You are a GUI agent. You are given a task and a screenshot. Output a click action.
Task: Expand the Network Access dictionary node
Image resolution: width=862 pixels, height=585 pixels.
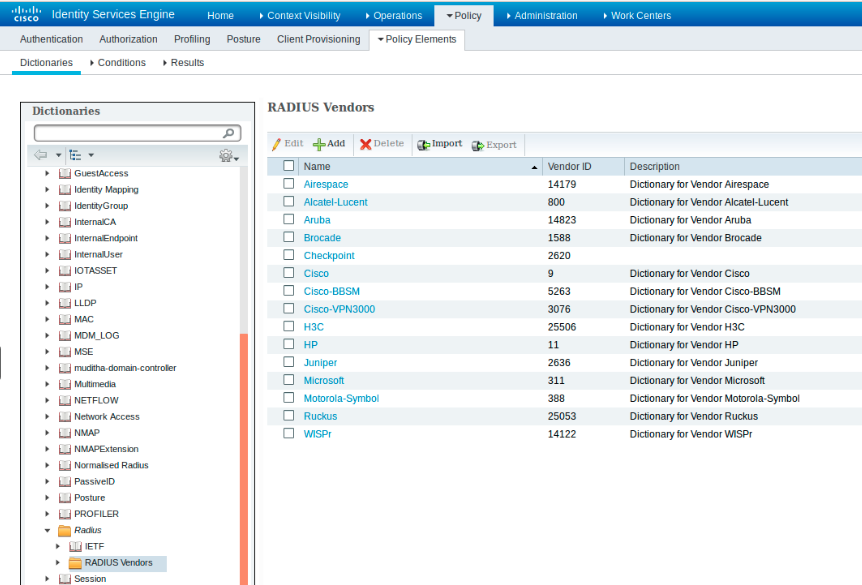[x=44, y=416]
